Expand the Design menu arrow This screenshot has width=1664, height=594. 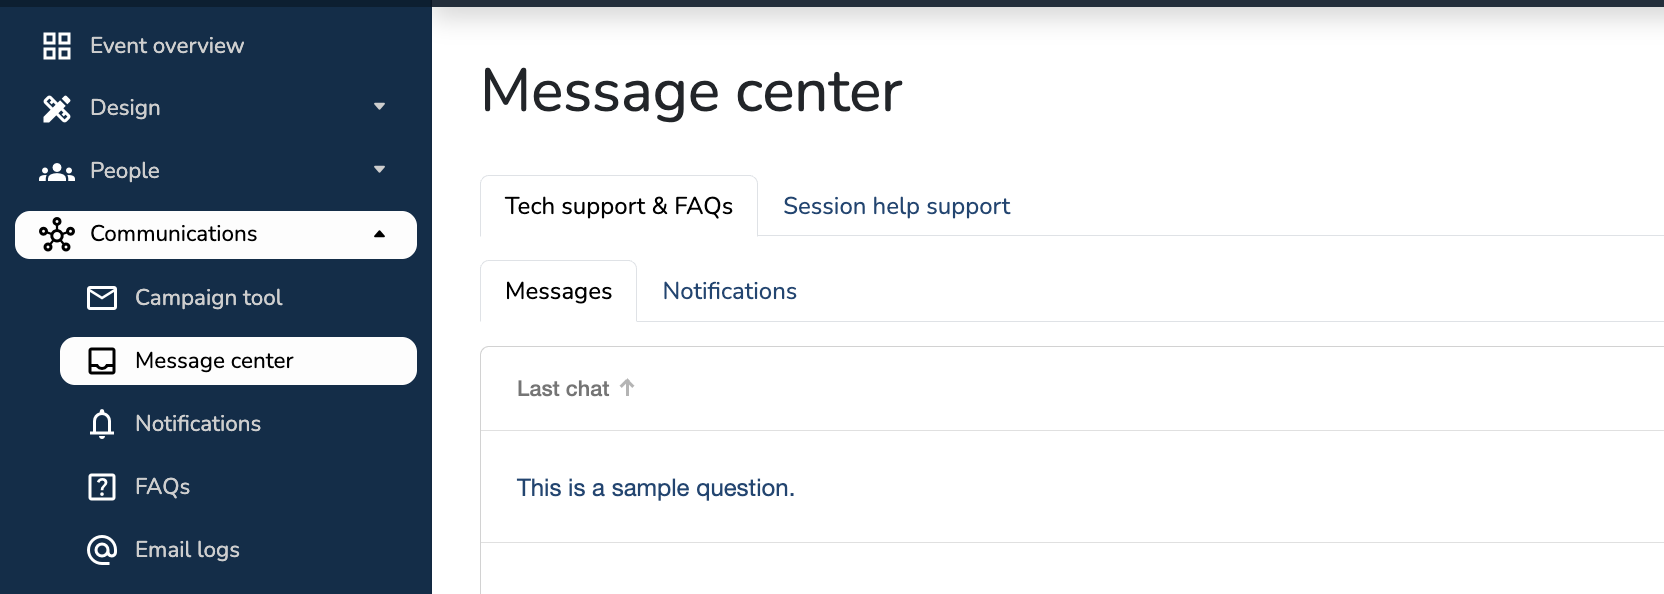tap(379, 107)
